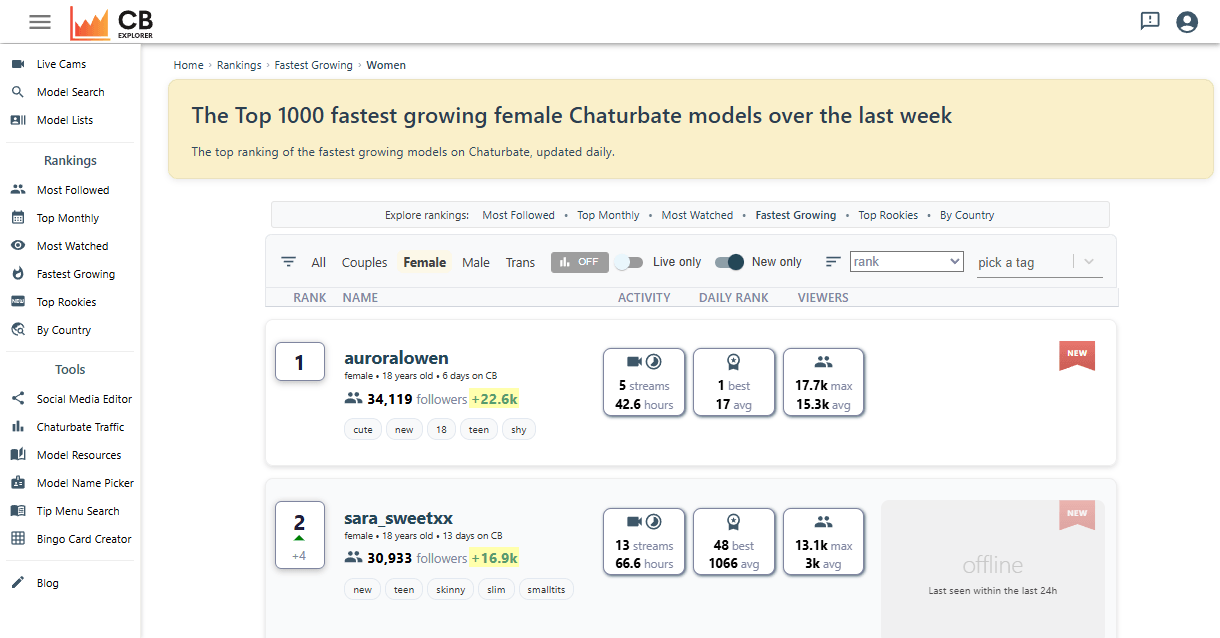The image size is (1220, 638).
Task: Open sara_sweetxx model profile
Action: (398, 518)
